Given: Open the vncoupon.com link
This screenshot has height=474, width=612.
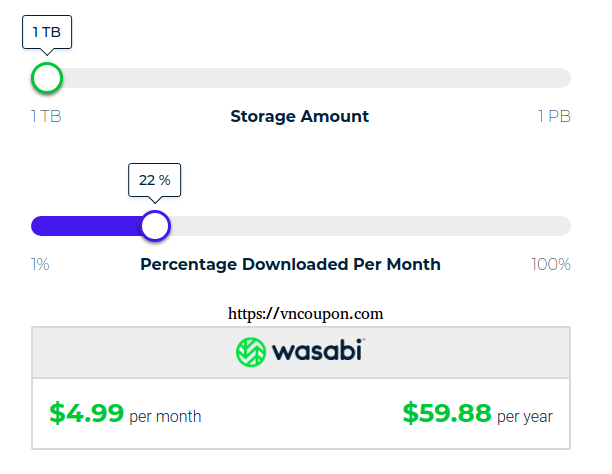Looking at the screenshot, I should point(306,314).
